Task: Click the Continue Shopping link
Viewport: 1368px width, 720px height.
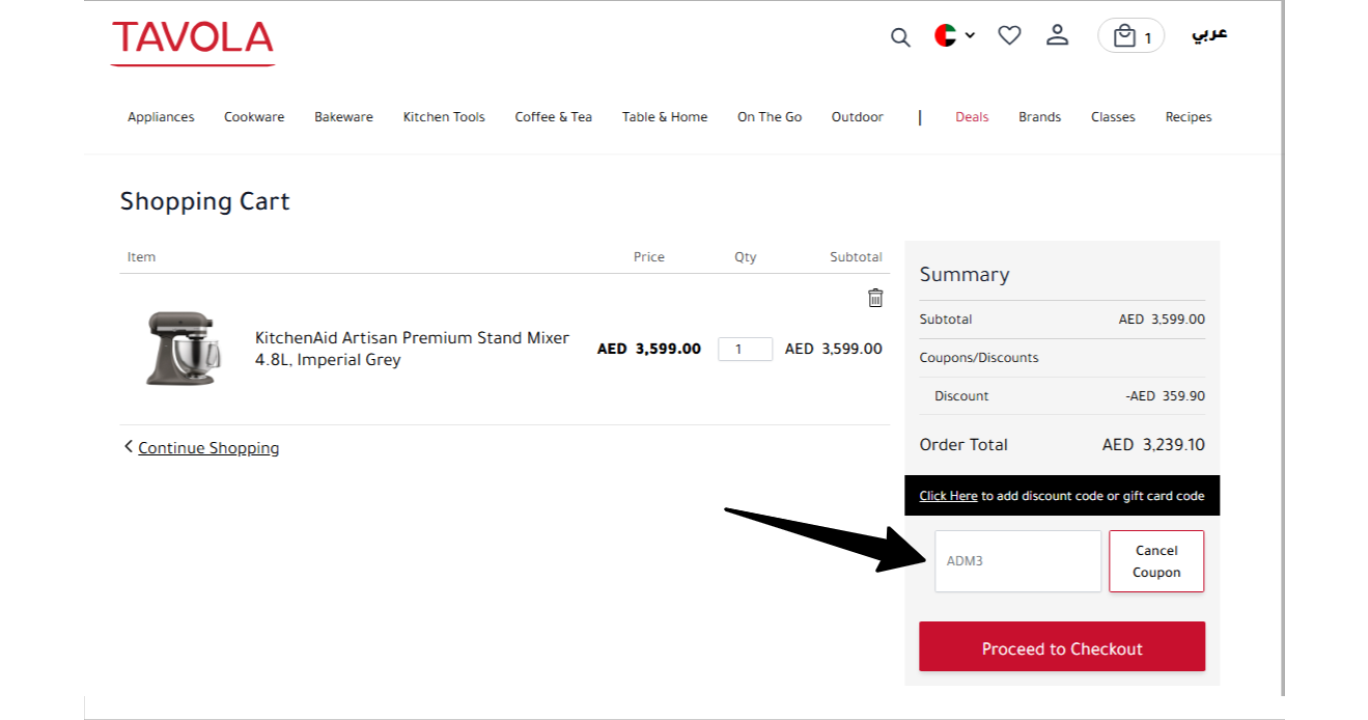Action: [208, 448]
